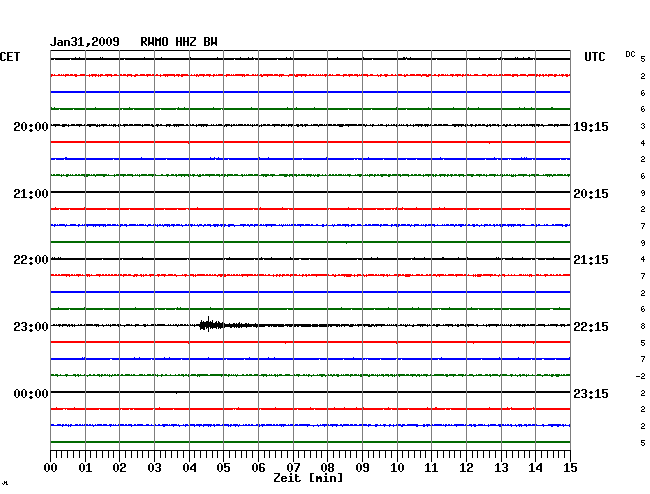Image resolution: width=650 pixels, height=494 pixels.
Task: Click minute tick label 04
Action: [189, 468]
